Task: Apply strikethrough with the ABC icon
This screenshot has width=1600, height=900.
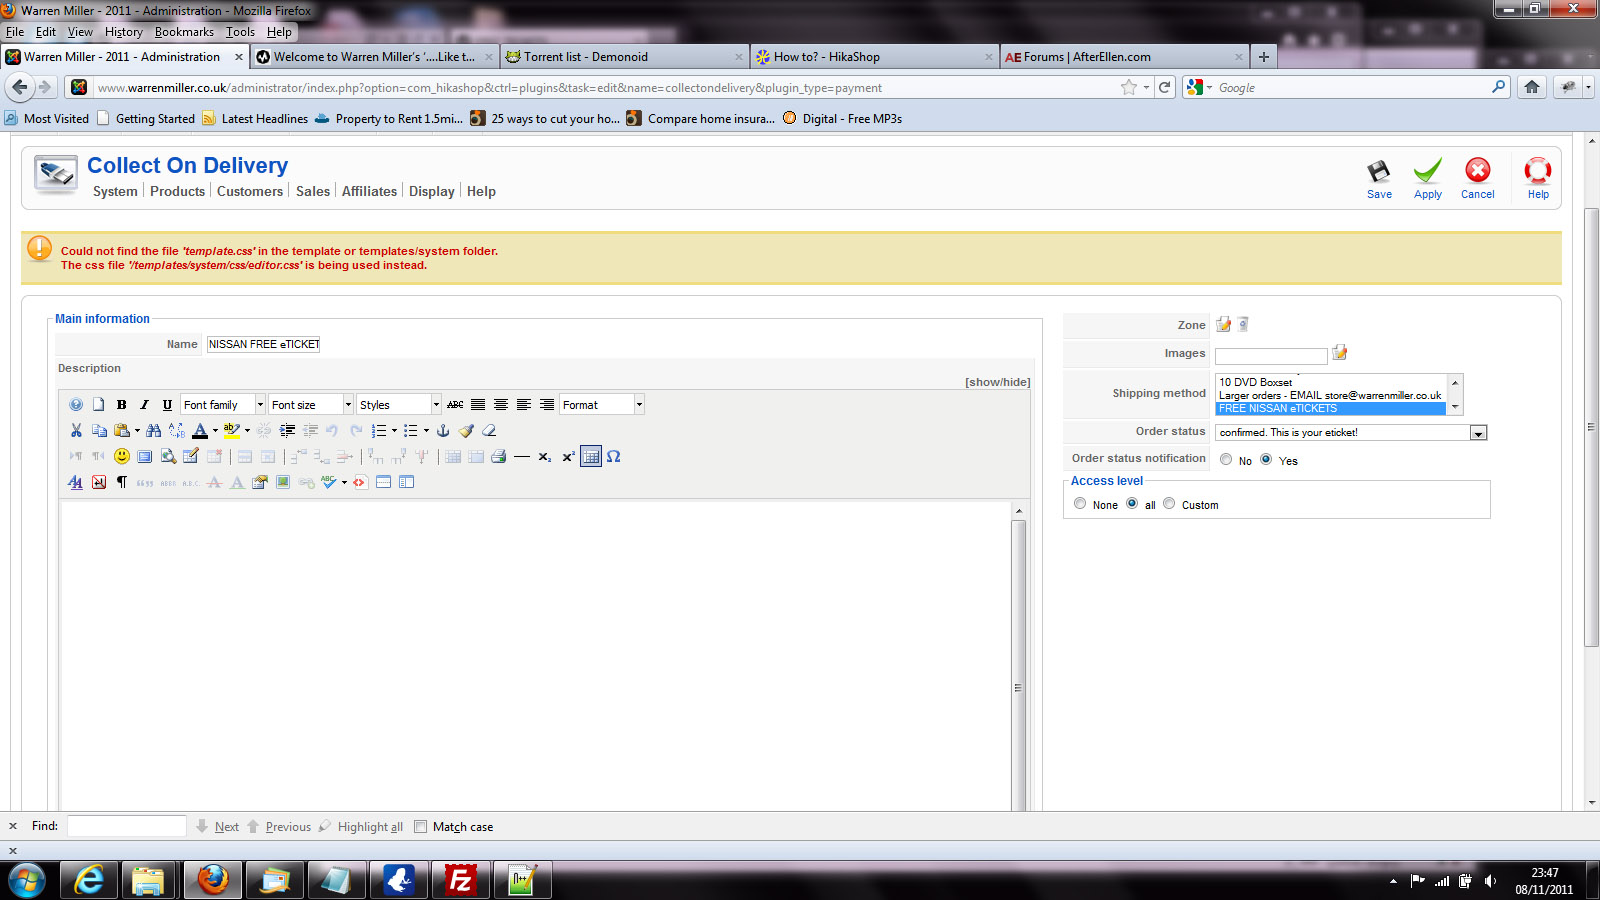Action: (455, 405)
